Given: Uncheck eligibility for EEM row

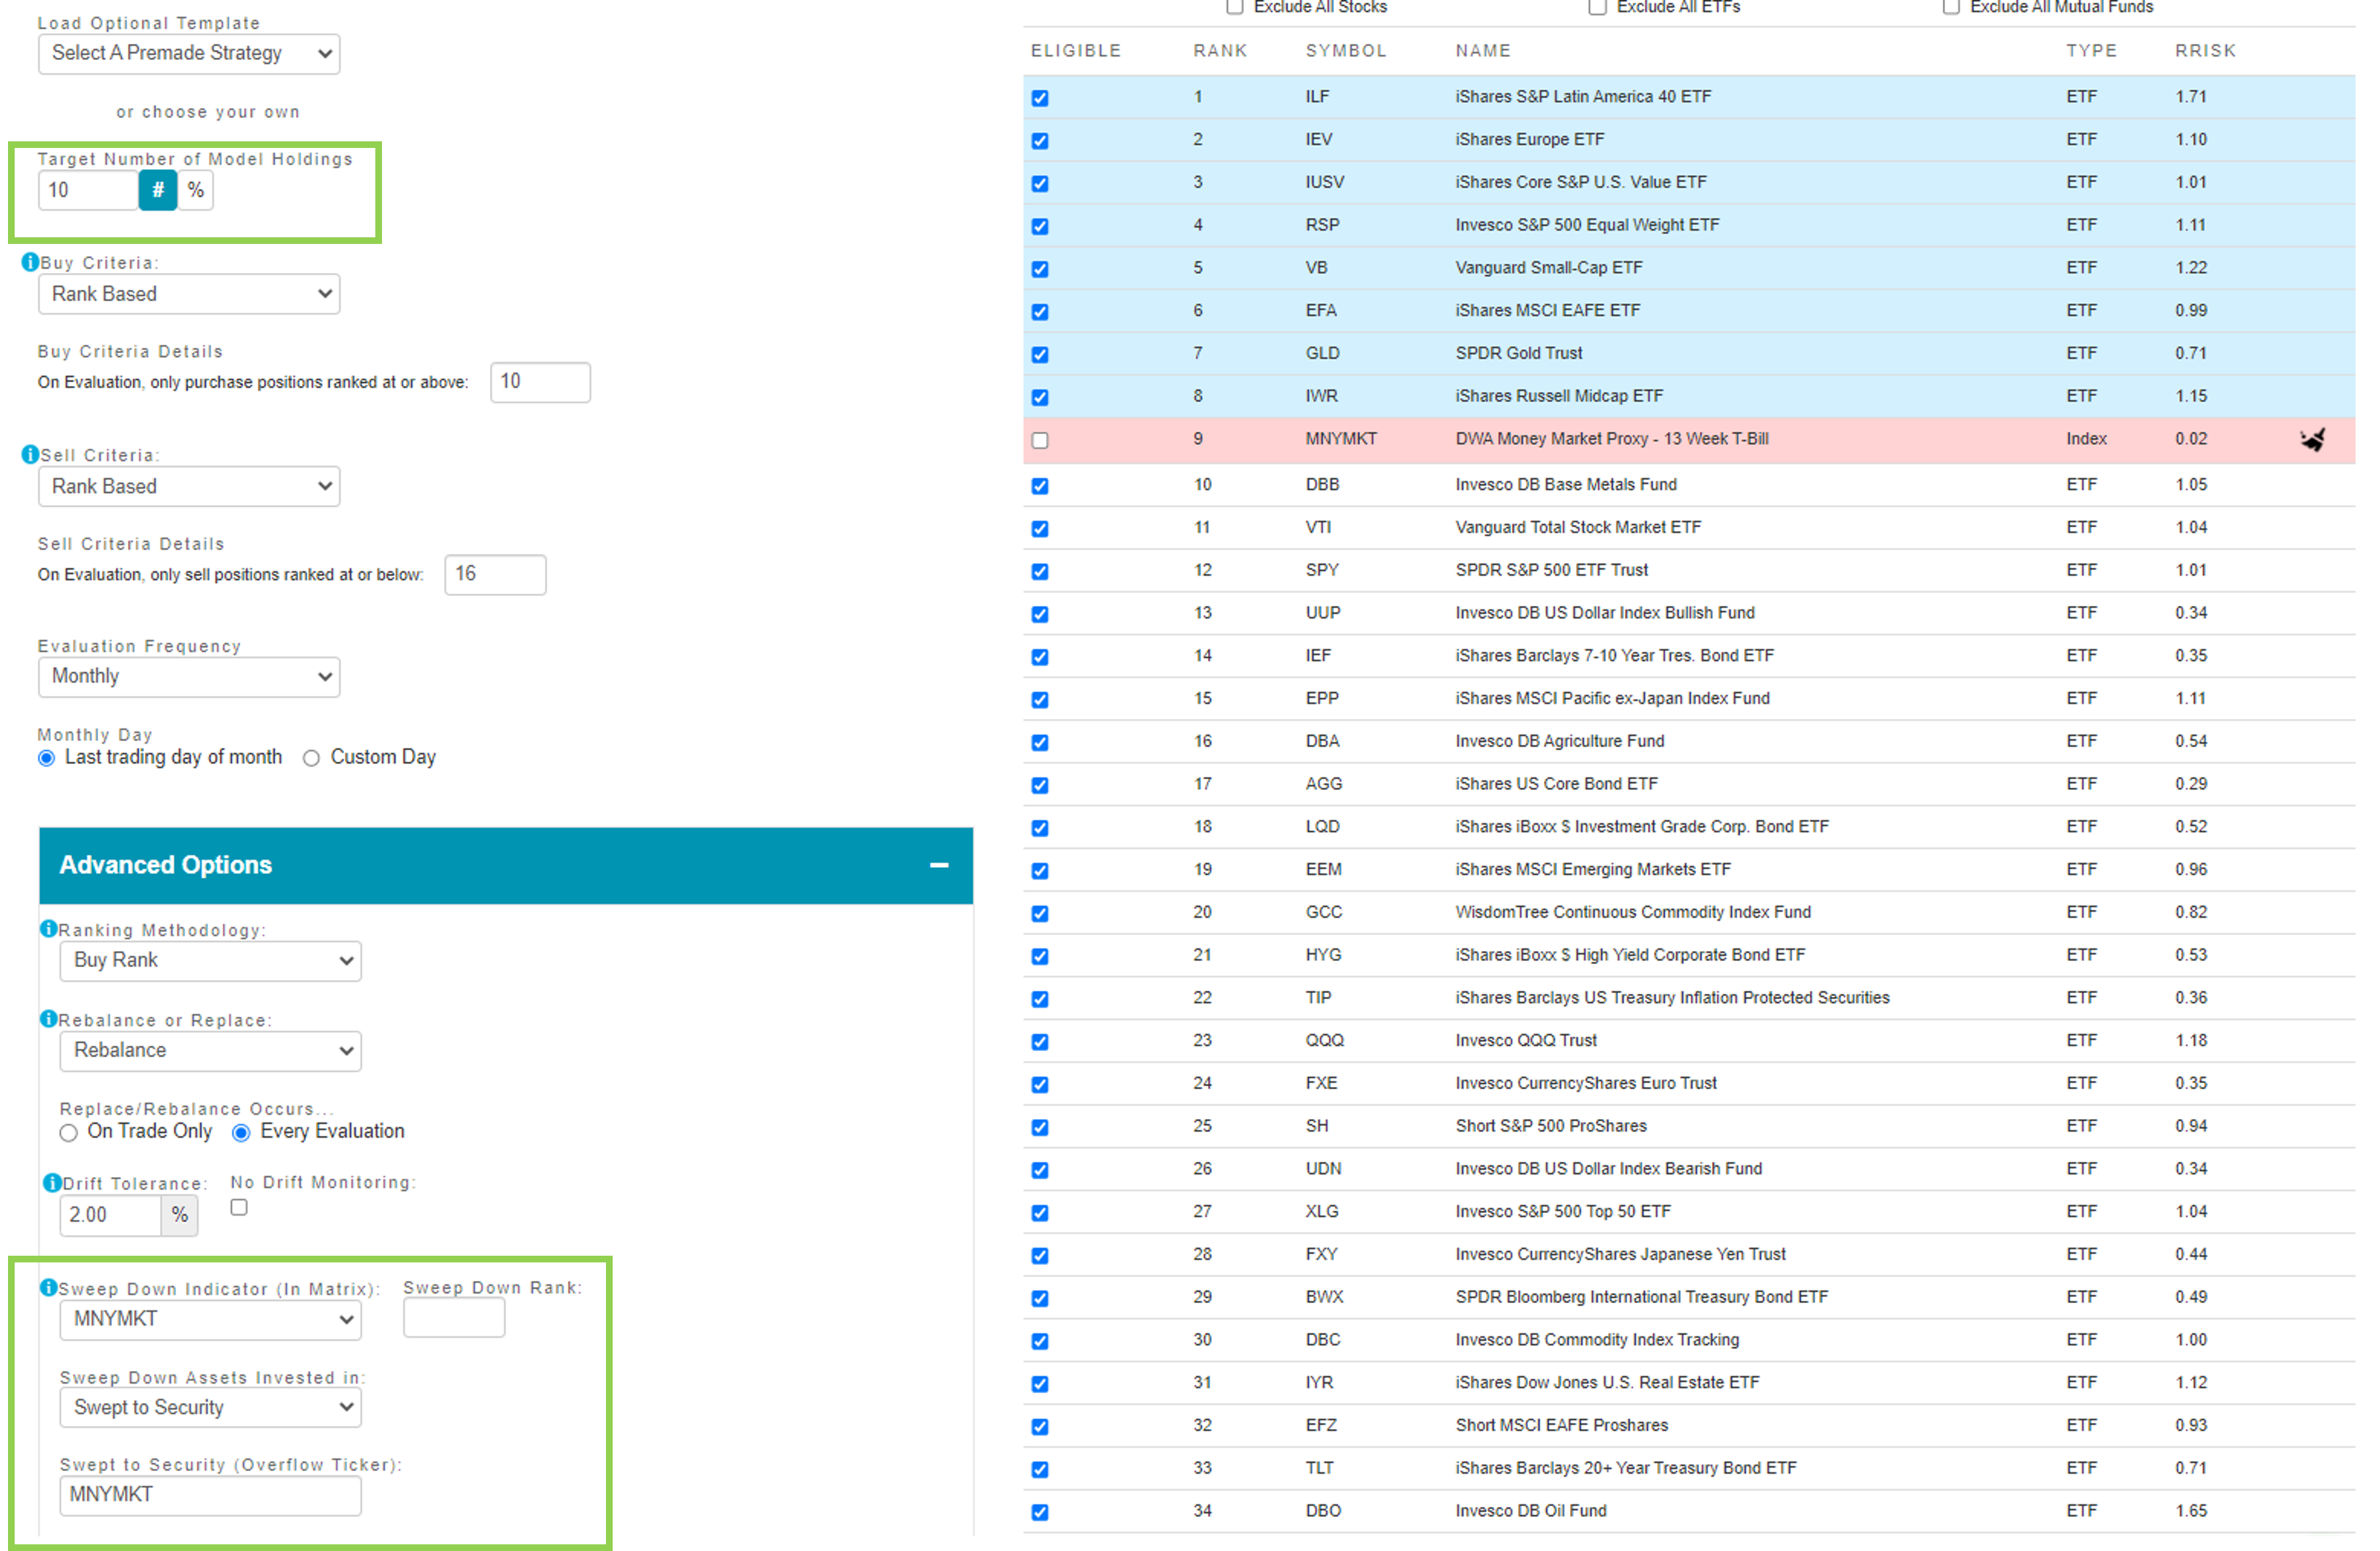Looking at the screenshot, I should point(1040,872).
